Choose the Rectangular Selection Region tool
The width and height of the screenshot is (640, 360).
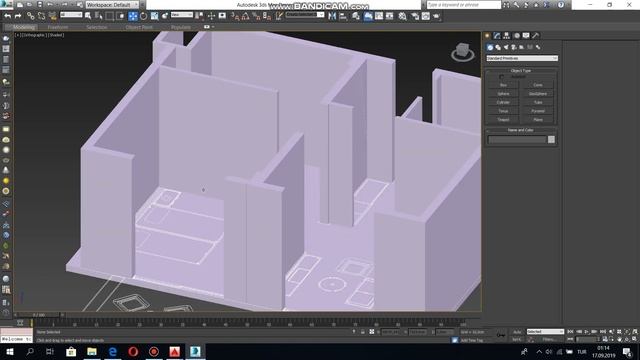110,16
